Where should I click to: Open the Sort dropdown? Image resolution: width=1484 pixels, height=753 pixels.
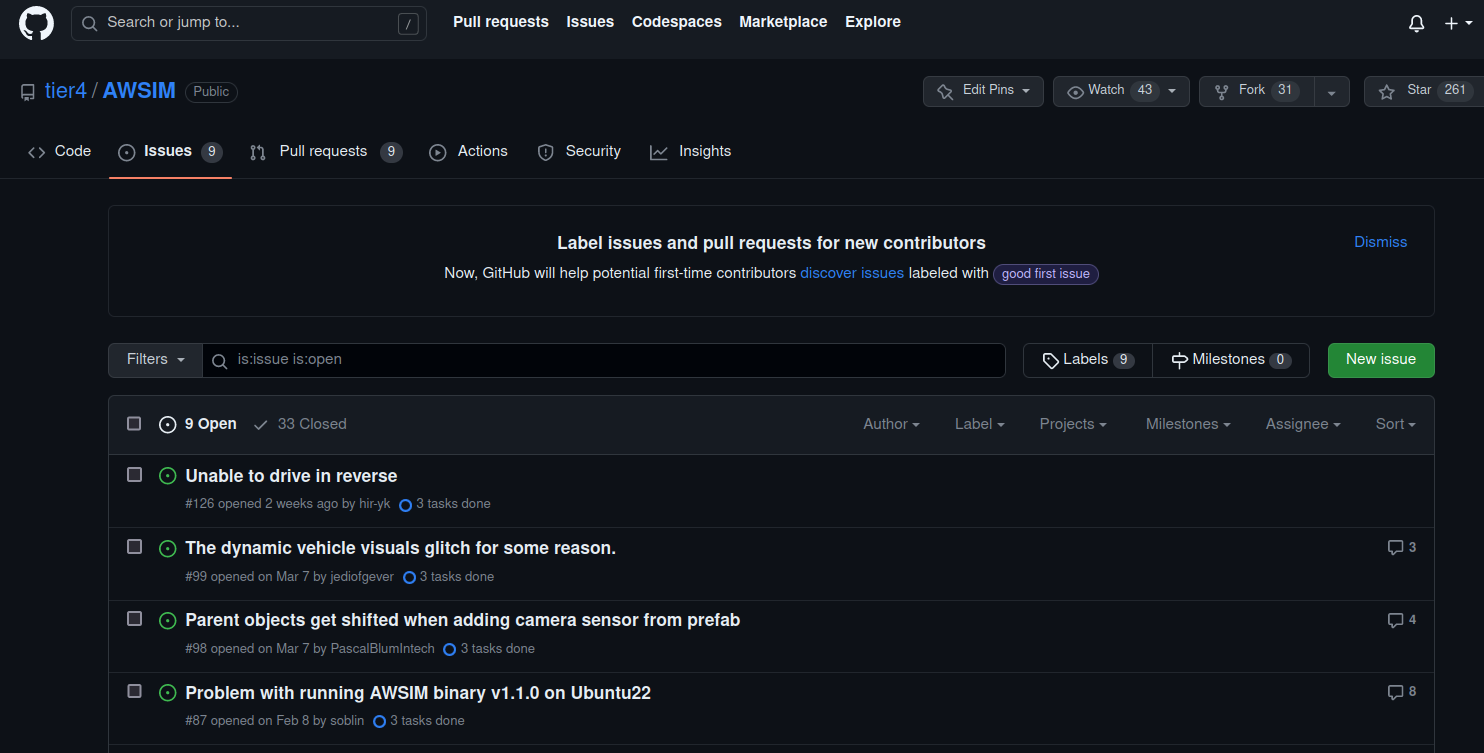[x=1395, y=424]
